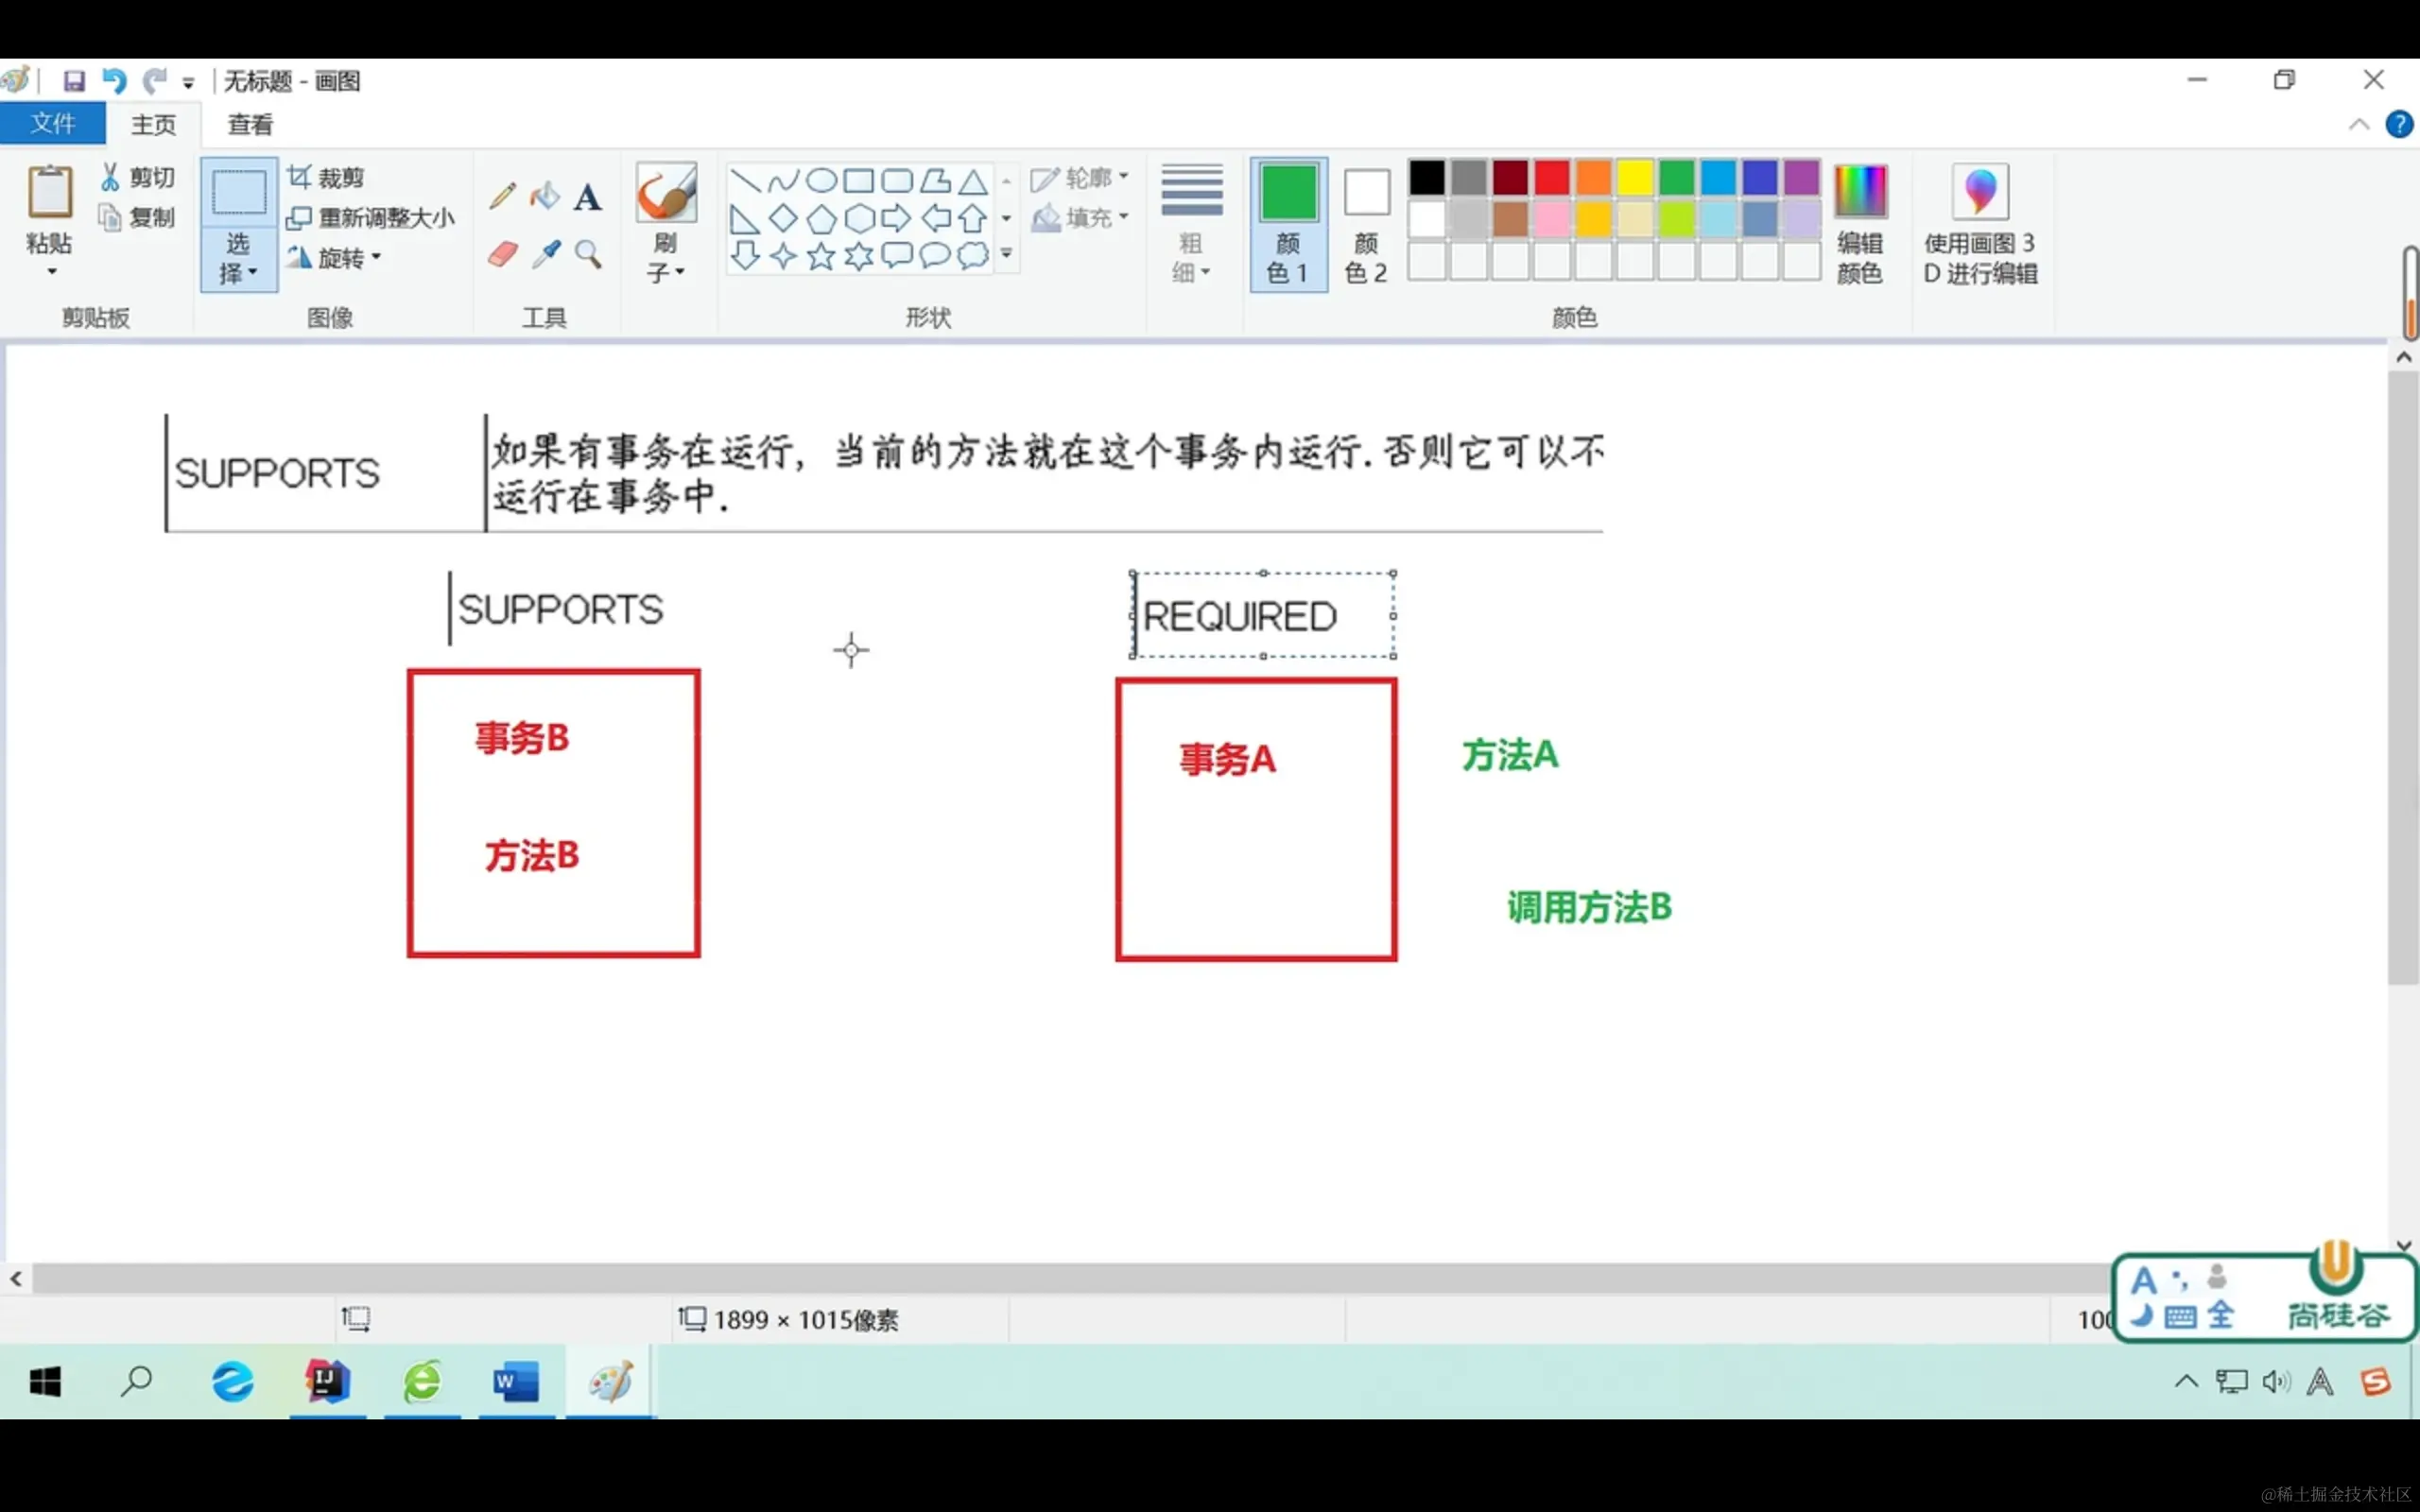Activate Color 2 selector

click(x=1366, y=223)
